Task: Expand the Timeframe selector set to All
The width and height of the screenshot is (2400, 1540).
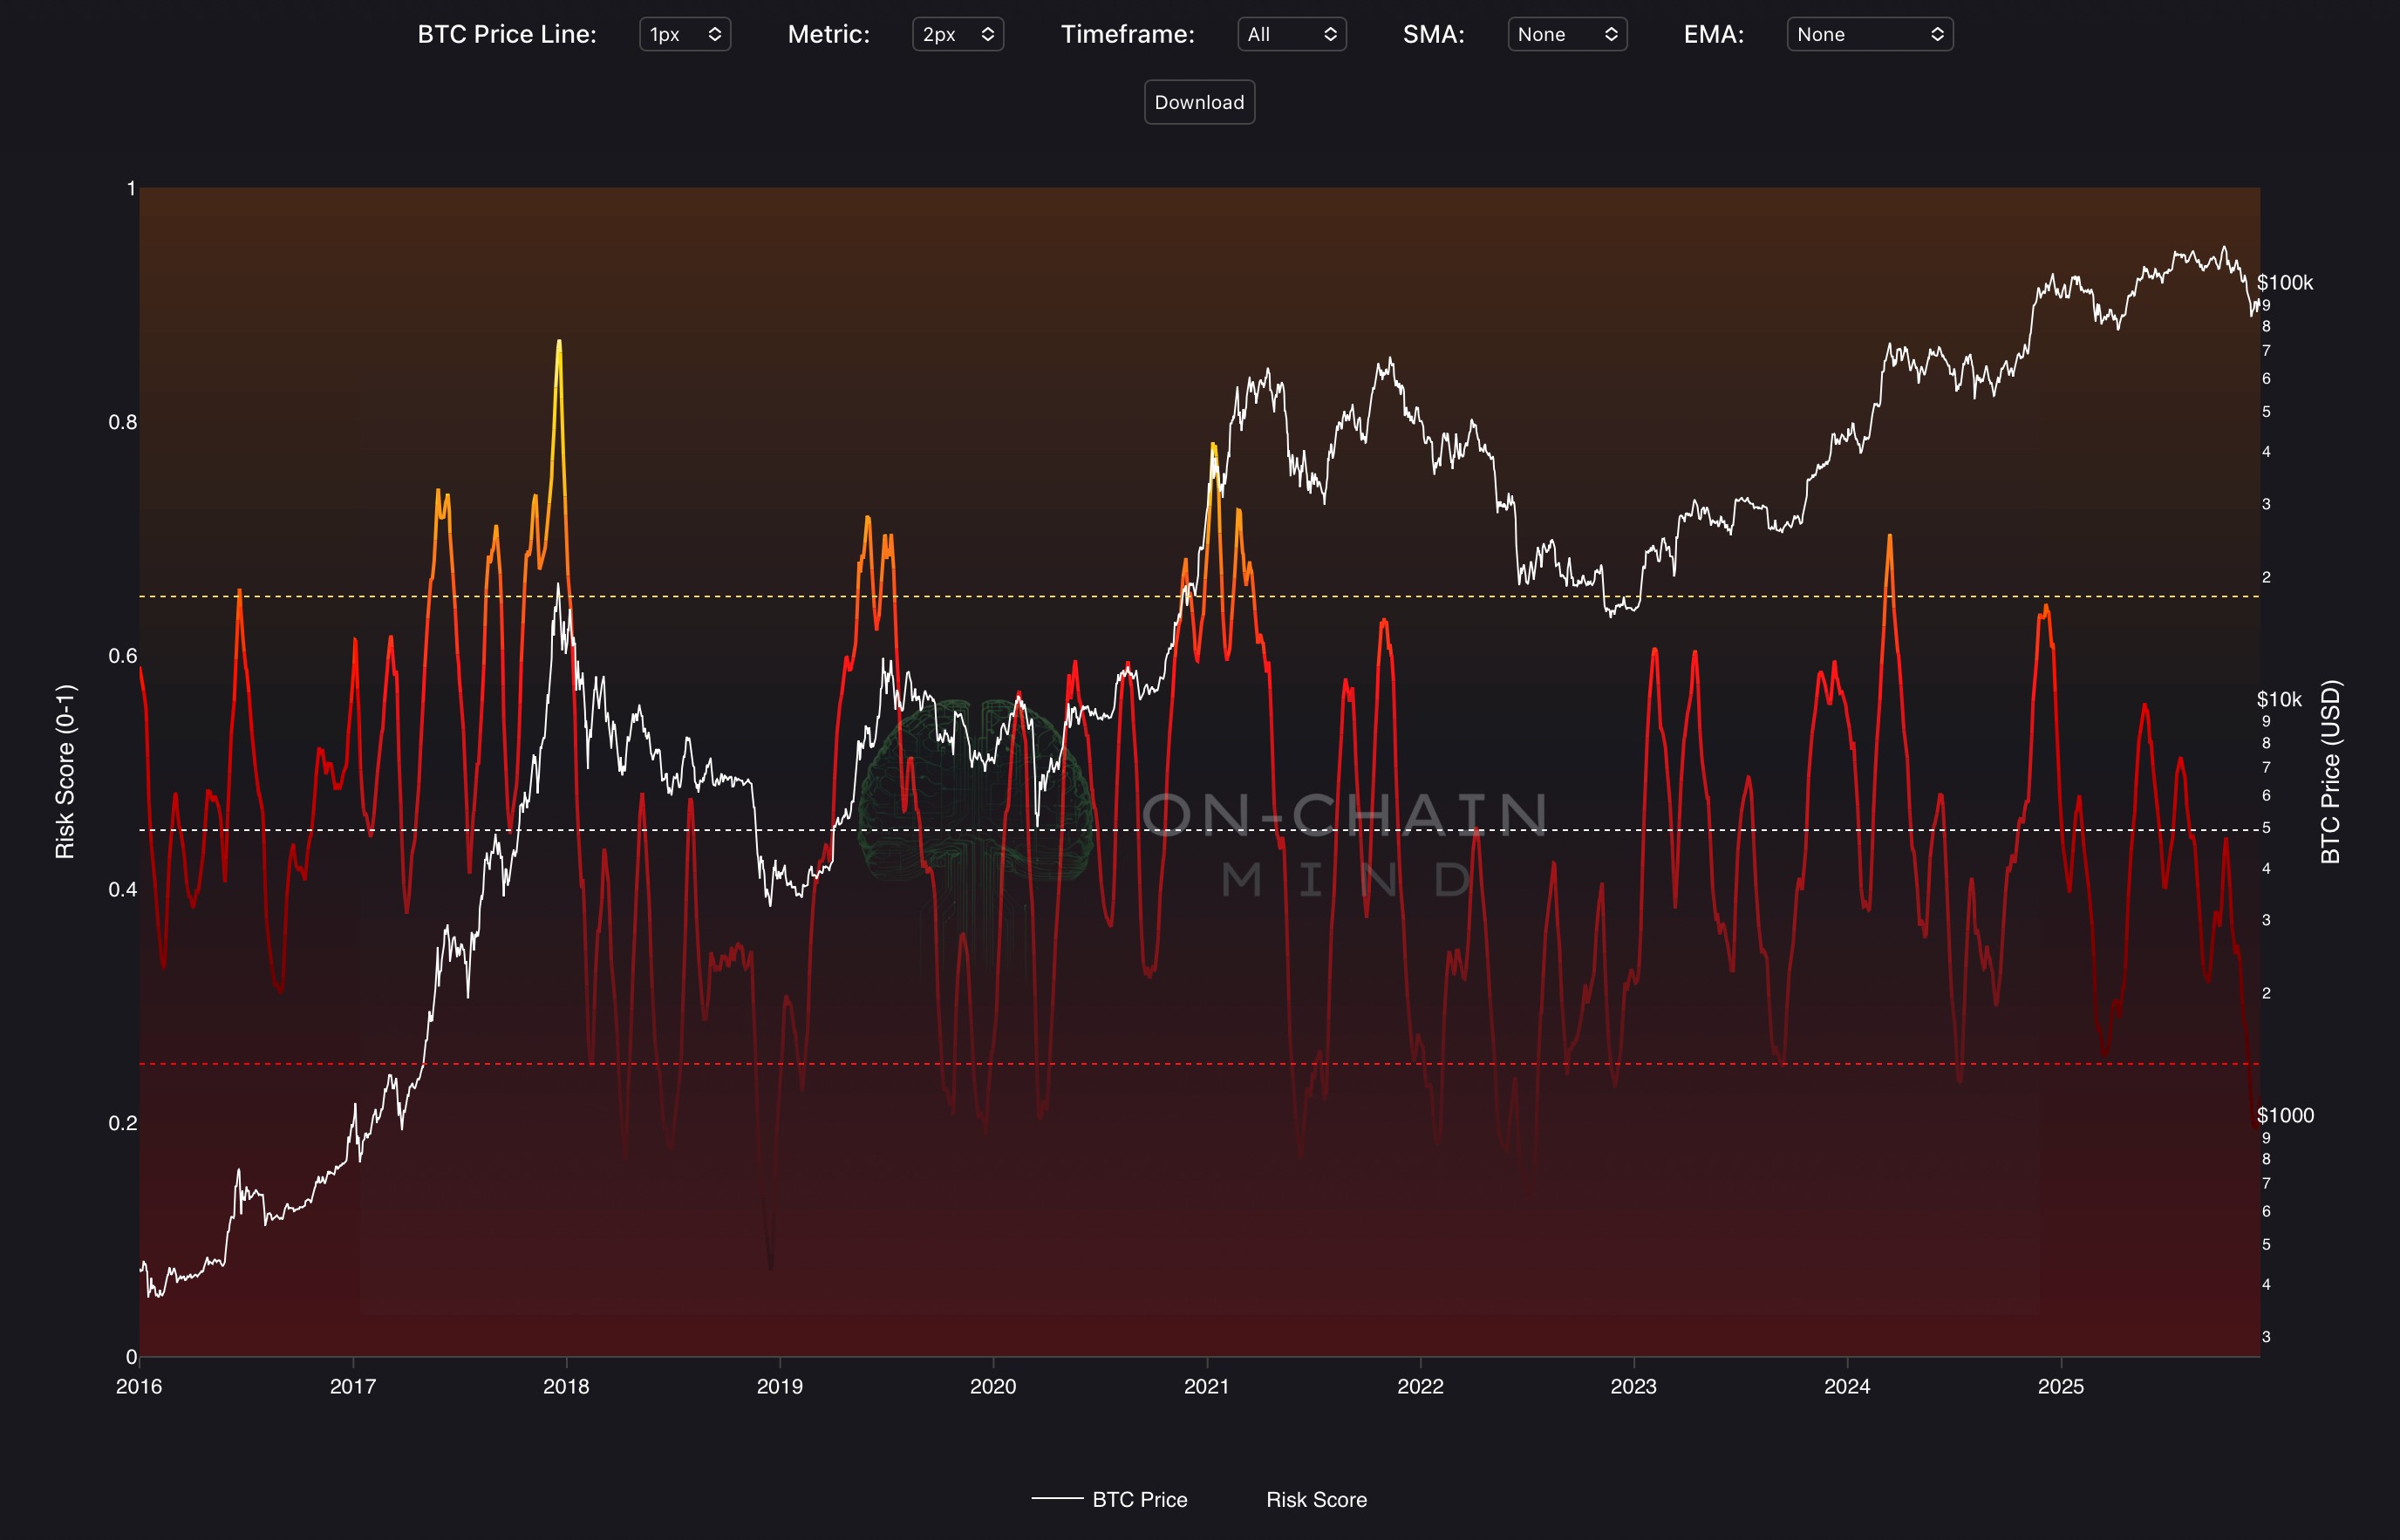Action: (1291, 34)
